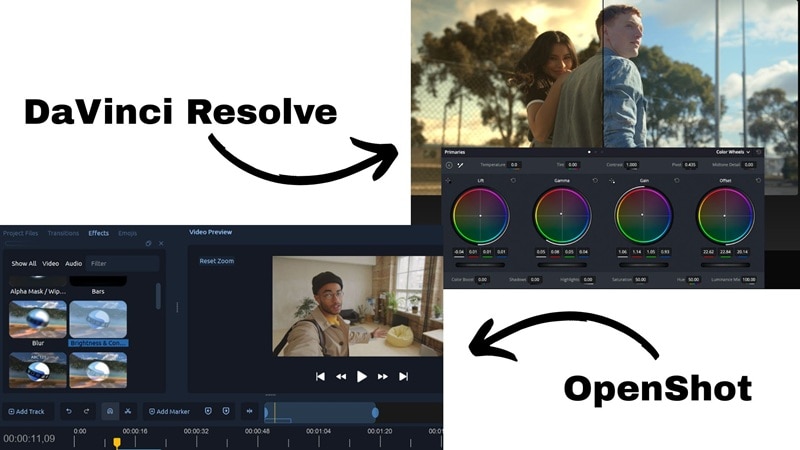
Task: Click the Contrast value 1.000
Action: click(632, 165)
